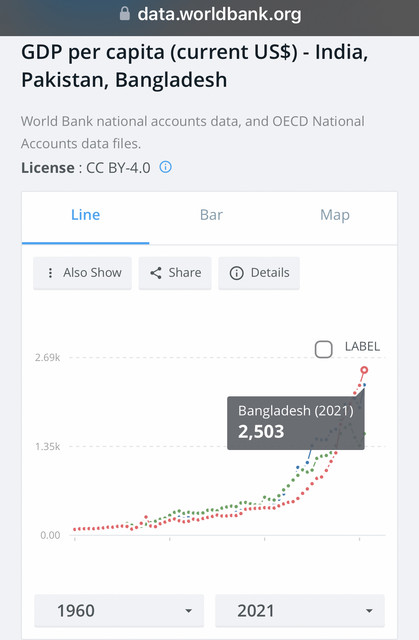
Task: Click the Details info circle icon
Action: pos(237,273)
